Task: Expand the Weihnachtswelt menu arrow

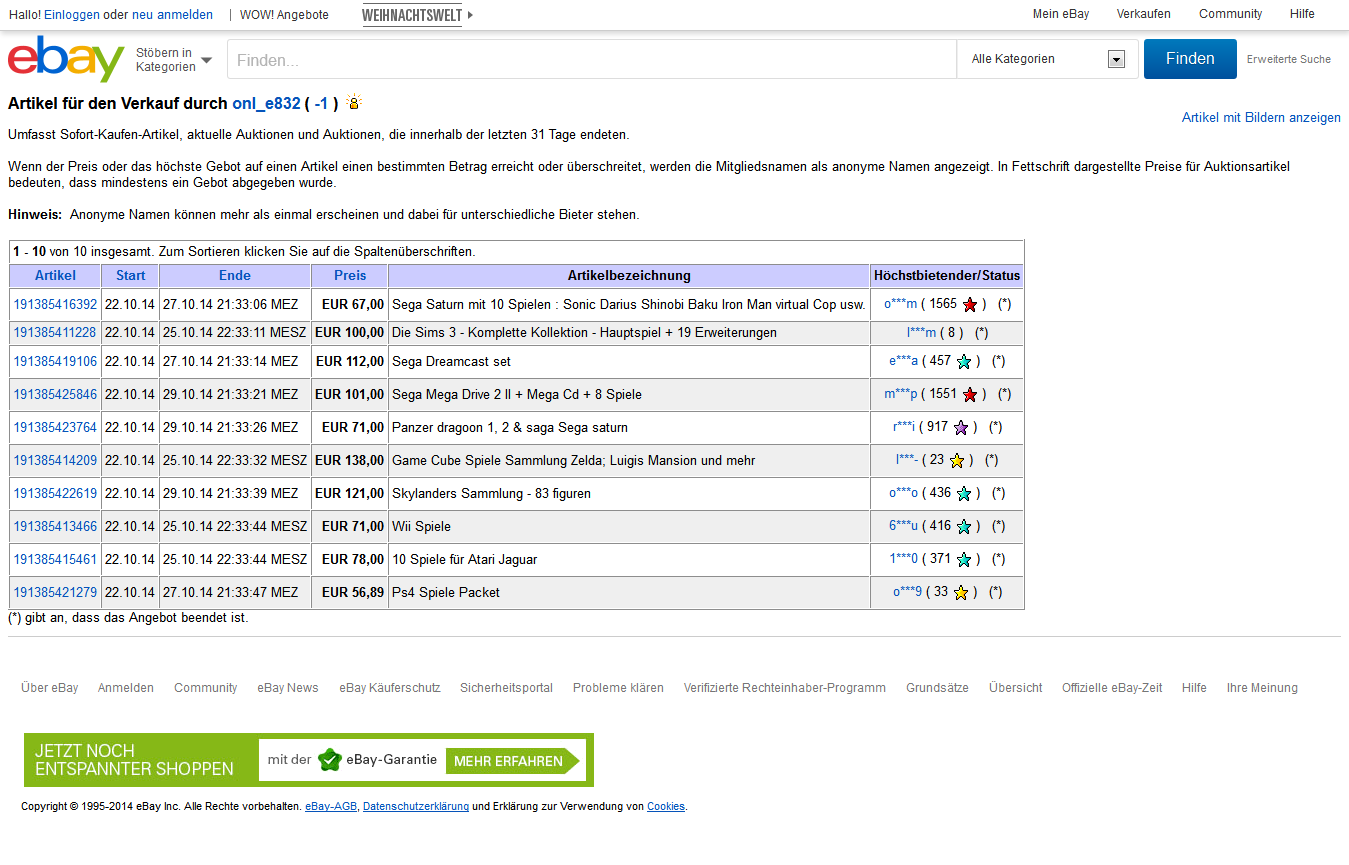Action: click(x=470, y=15)
